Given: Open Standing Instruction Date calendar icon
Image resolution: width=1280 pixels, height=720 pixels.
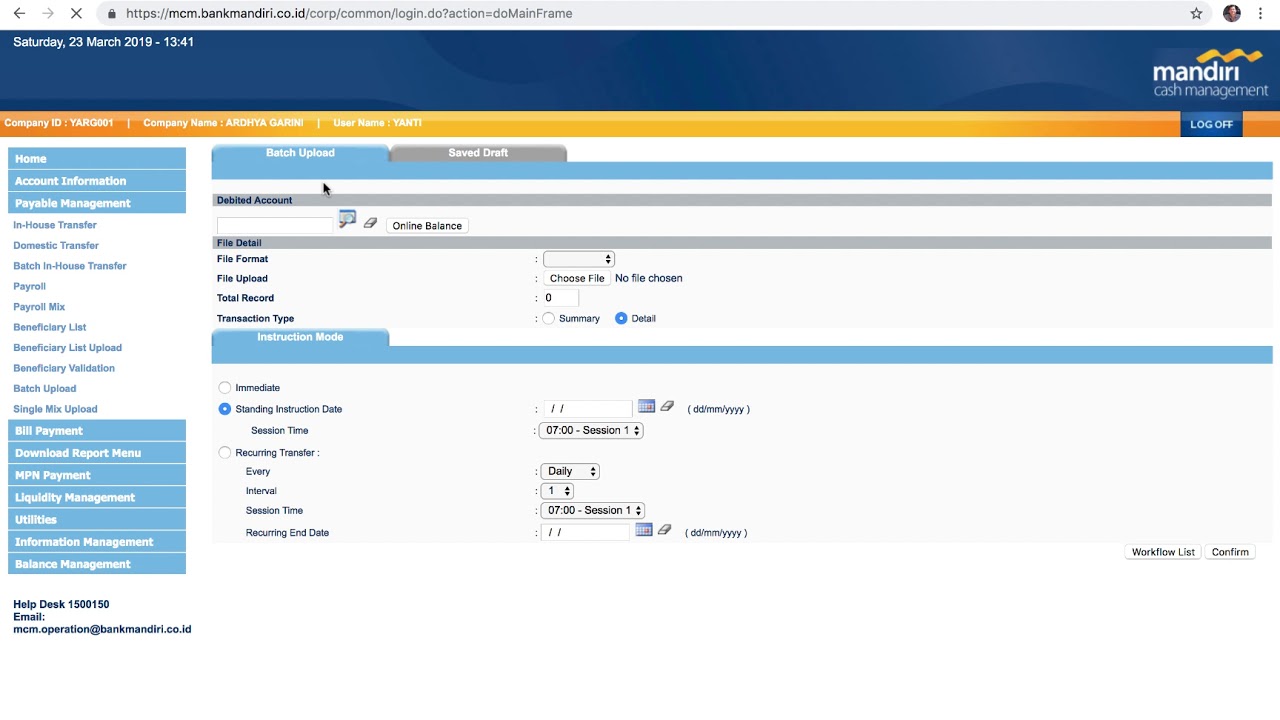Looking at the screenshot, I should pos(646,406).
